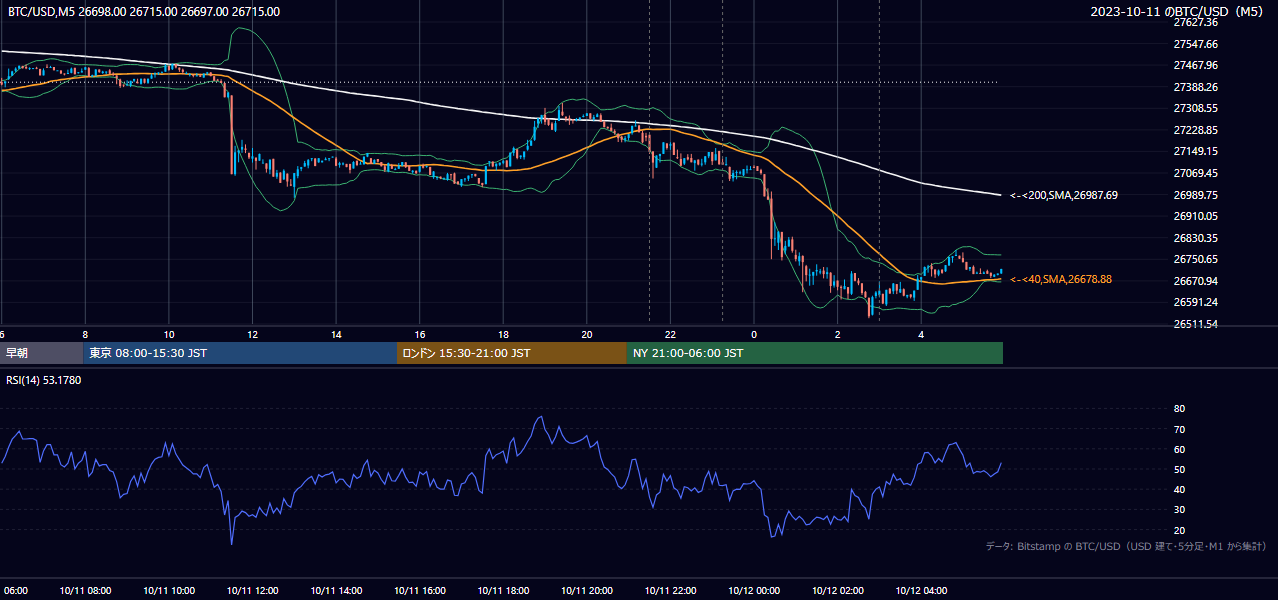Click the RSI axis 30 level label
Viewport: 1278px width, 600px height.
point(1179,510)
